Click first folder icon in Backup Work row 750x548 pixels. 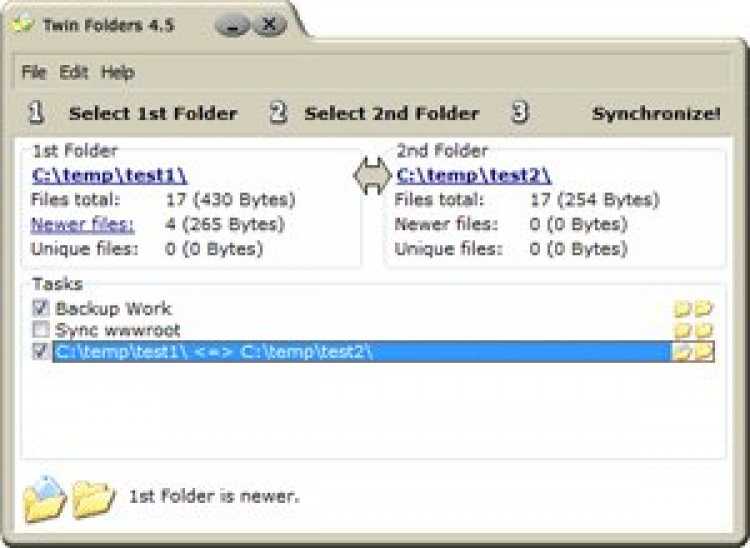[x=683, y=309]
